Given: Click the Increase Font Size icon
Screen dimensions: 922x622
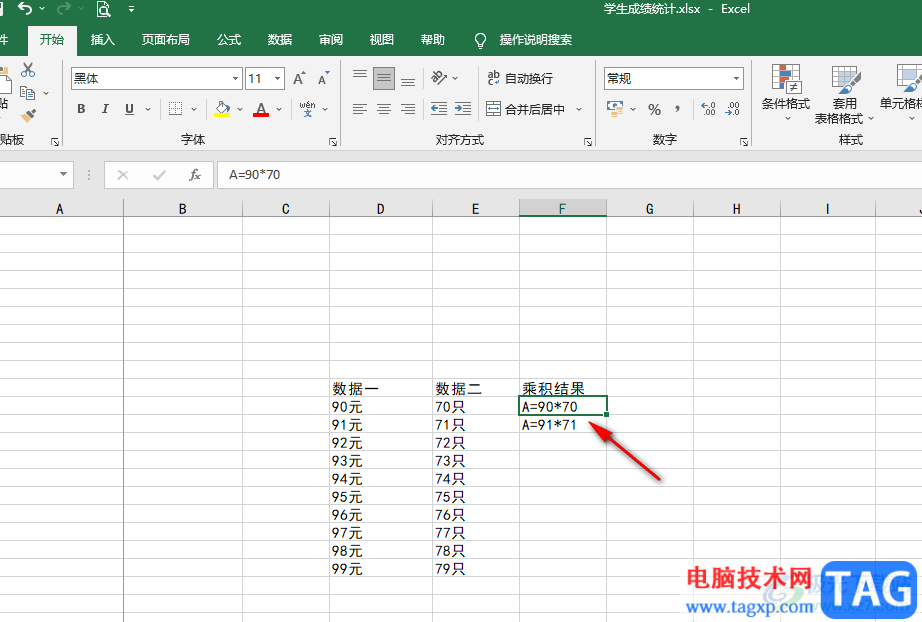Looking at the screenshot, I should point(299,79).
